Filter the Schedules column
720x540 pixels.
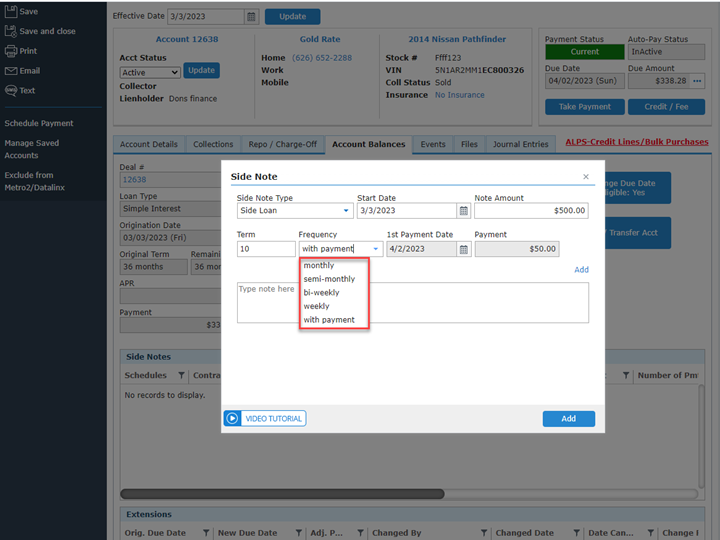click(x=181, y=376)
